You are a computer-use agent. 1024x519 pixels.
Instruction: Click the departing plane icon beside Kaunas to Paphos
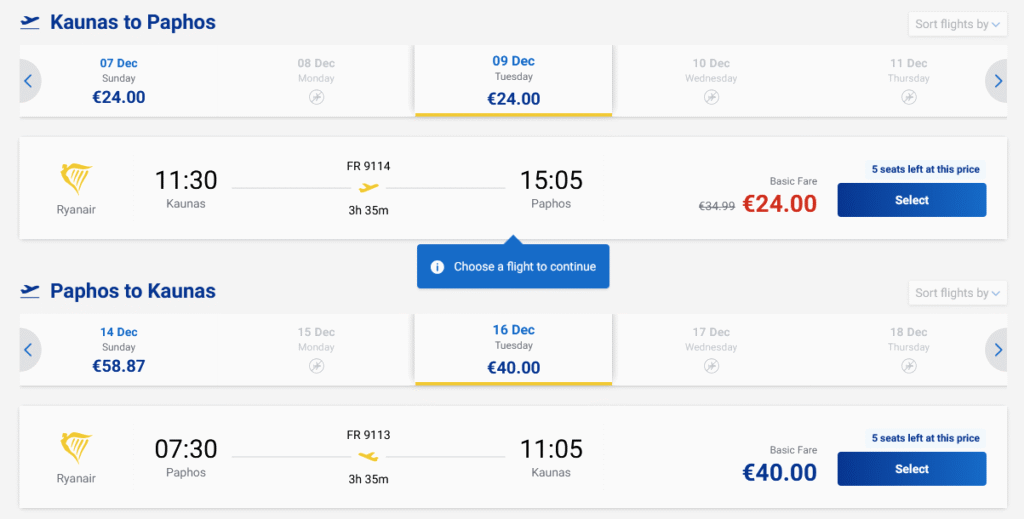31,22
